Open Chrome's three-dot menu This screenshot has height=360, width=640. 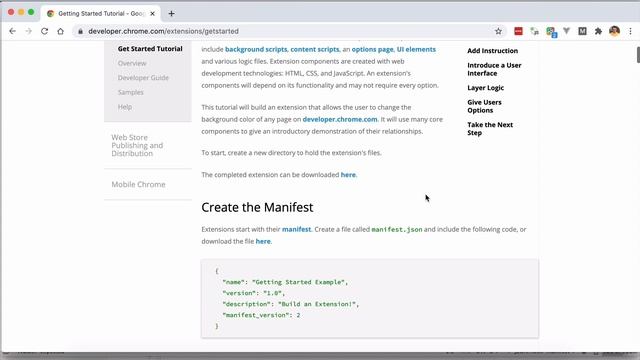coord(630,31)
